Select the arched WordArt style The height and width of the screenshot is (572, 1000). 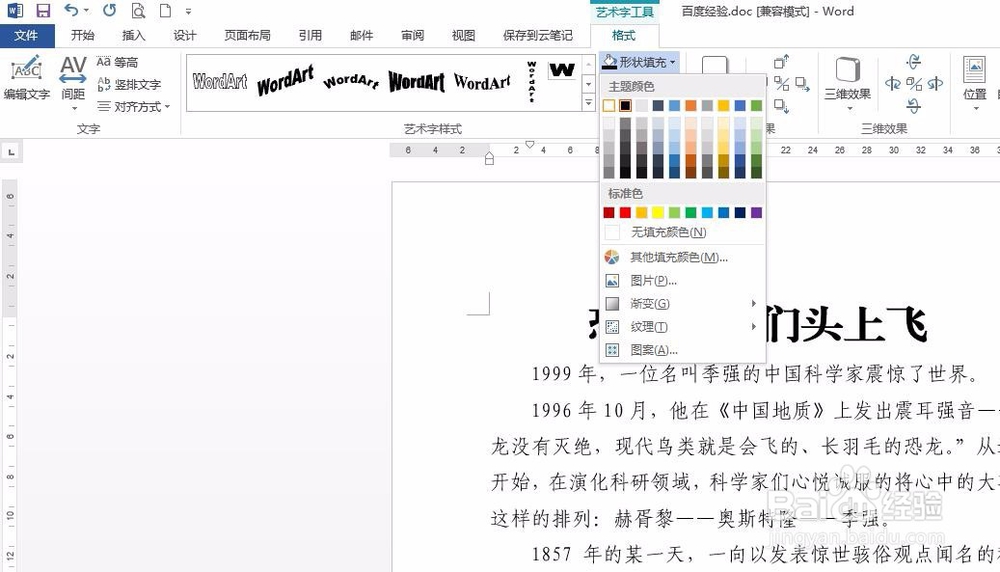pos(351,81)
